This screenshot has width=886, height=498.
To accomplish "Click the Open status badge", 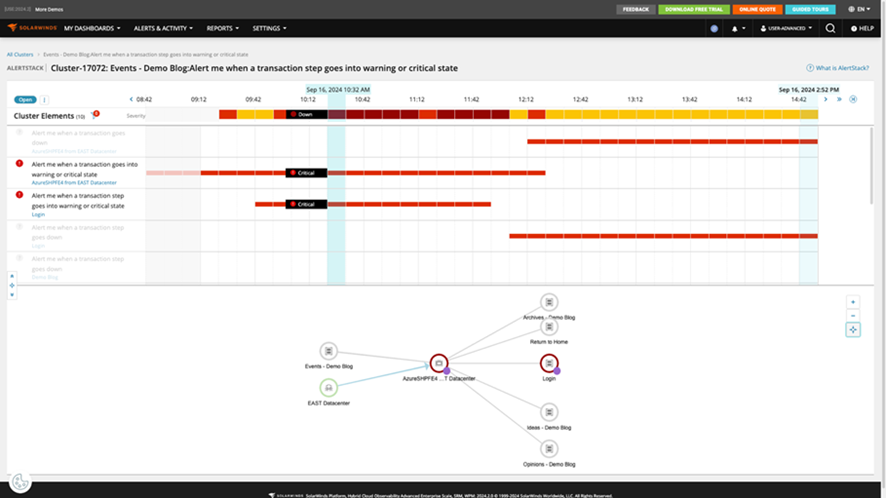I will [x=25, y=99].
